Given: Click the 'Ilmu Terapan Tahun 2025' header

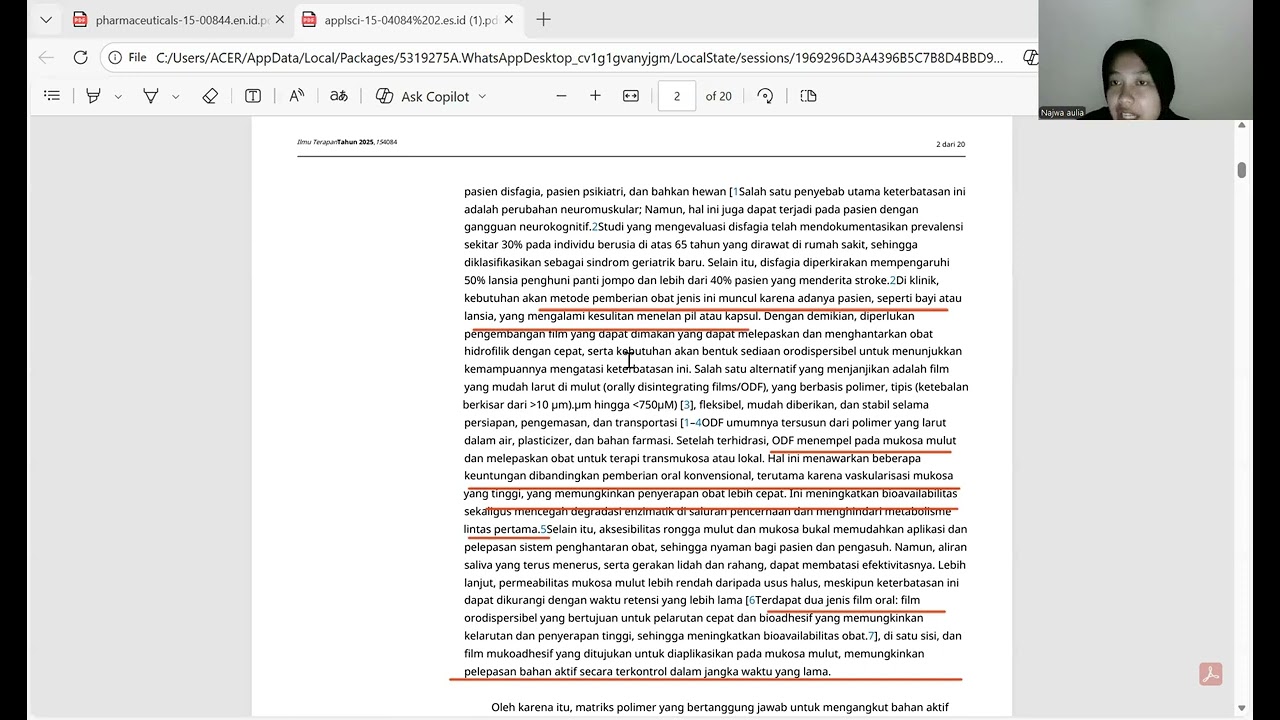Looking at the screenshot, I should (x=347, y=142).
